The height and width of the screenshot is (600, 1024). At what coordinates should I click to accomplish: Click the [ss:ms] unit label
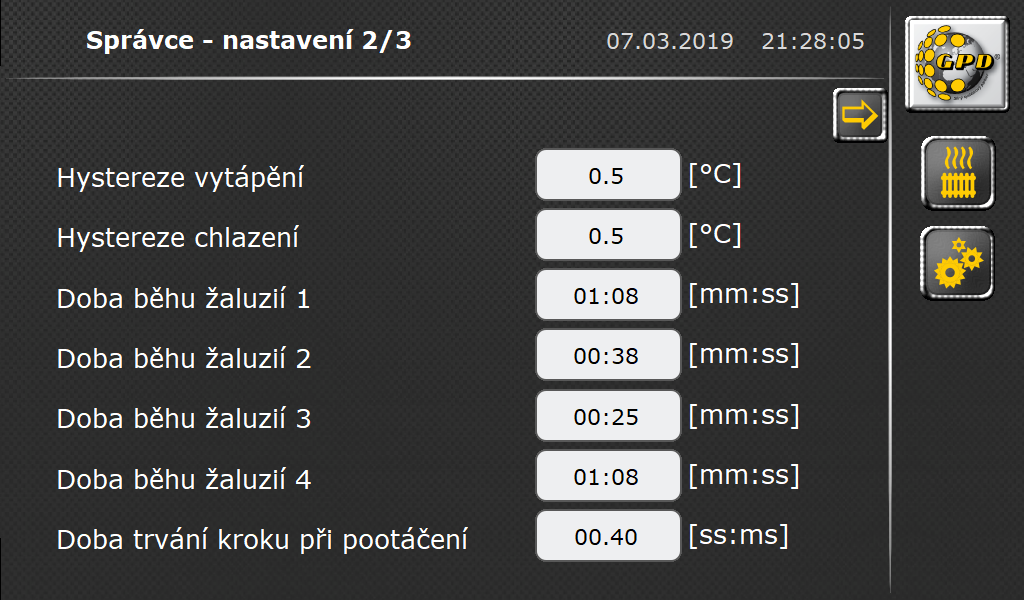coord(739,535)
